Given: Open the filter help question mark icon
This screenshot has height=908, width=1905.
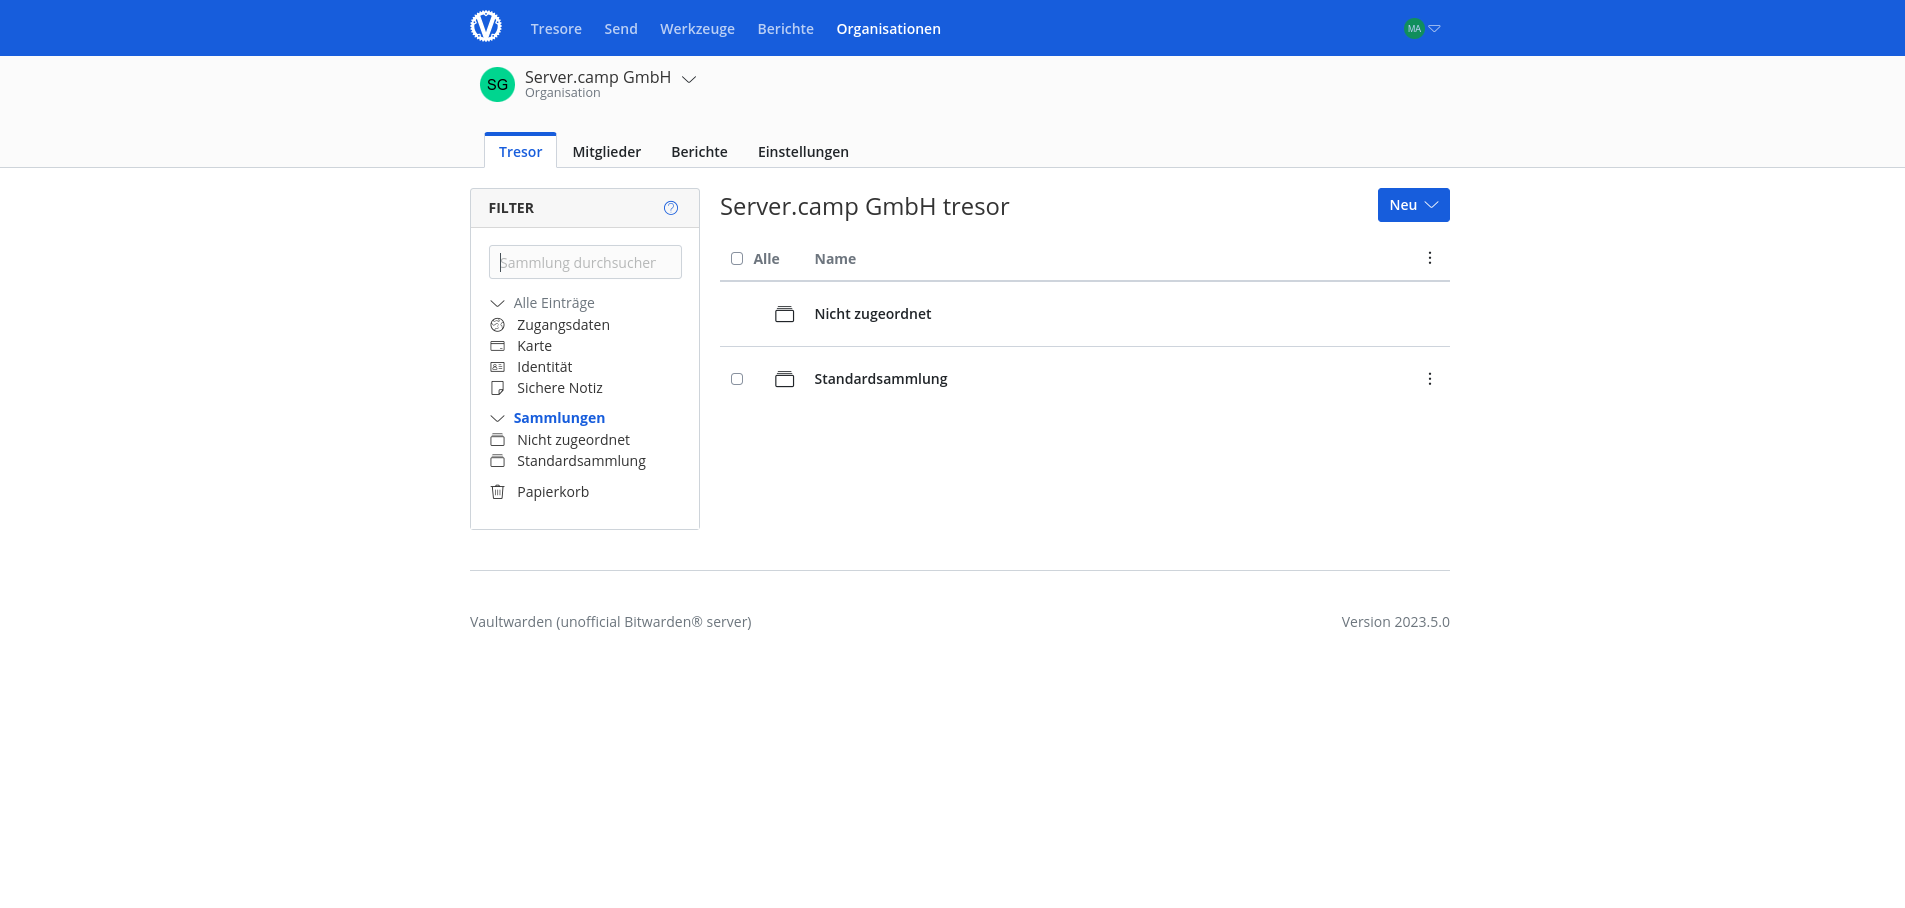Looking at the screenshot, I should (671, 208).
